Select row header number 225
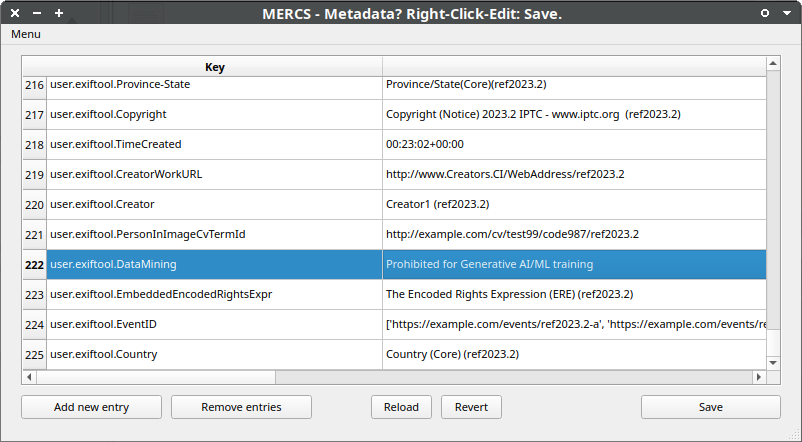This screenshot has width=802, height=442. coord(35,355)
